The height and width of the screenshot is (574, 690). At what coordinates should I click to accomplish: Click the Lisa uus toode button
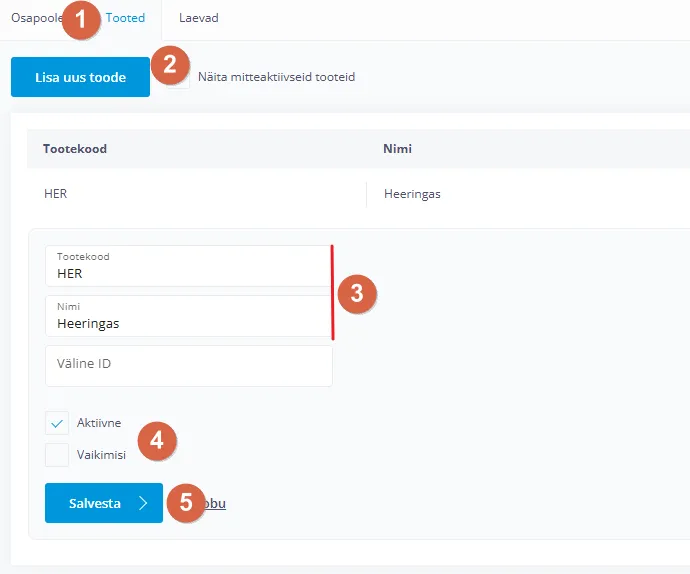coord(80,77)
